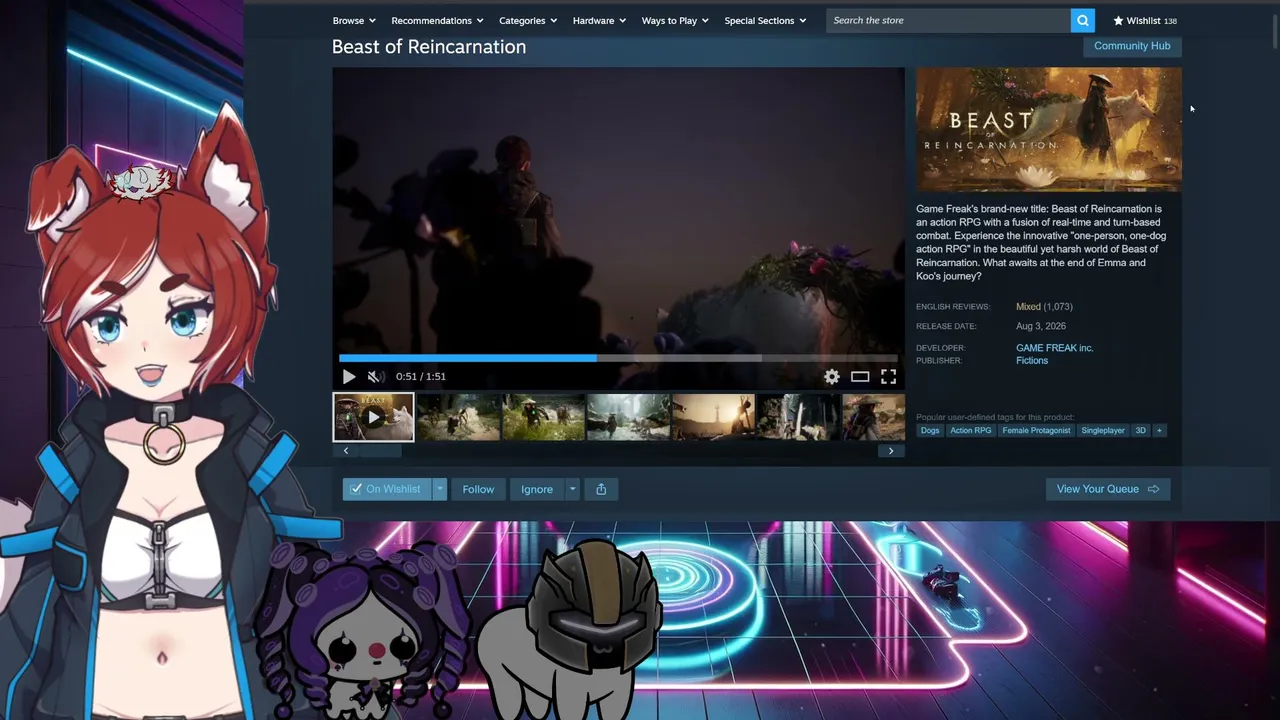The width and height of the screenshot is (1280, 720).
Task: Select the Action RPG tag
Action: point(971,431)
